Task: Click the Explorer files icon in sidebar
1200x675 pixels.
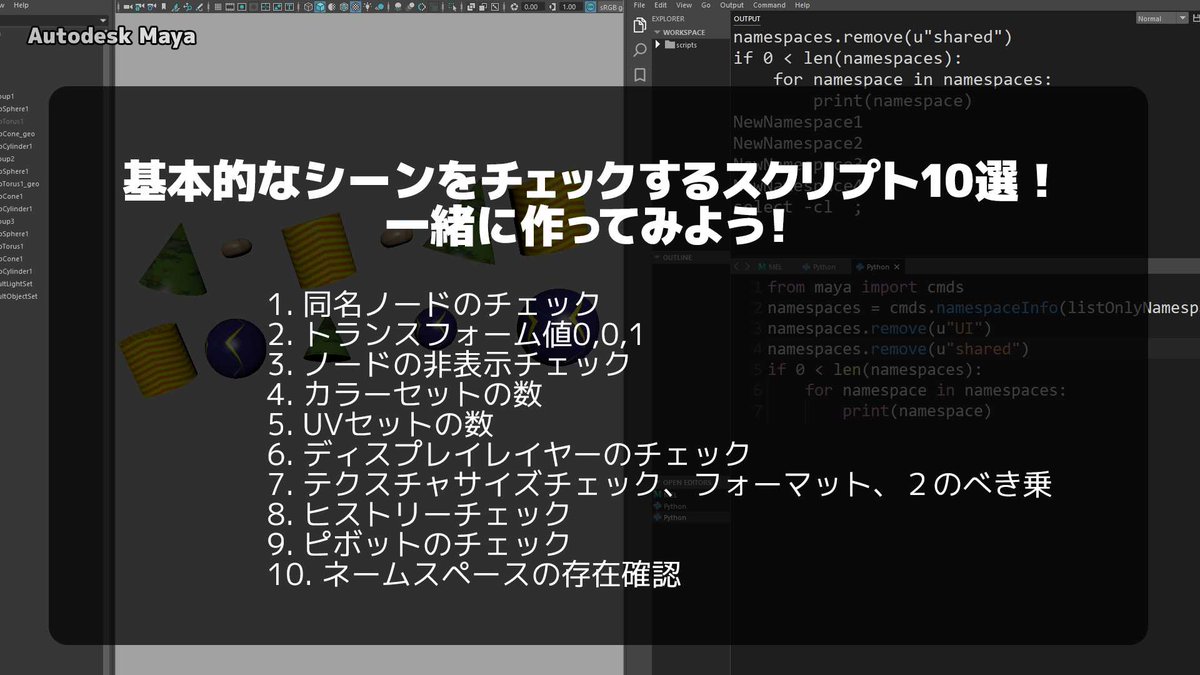Action: click(640, 24)
